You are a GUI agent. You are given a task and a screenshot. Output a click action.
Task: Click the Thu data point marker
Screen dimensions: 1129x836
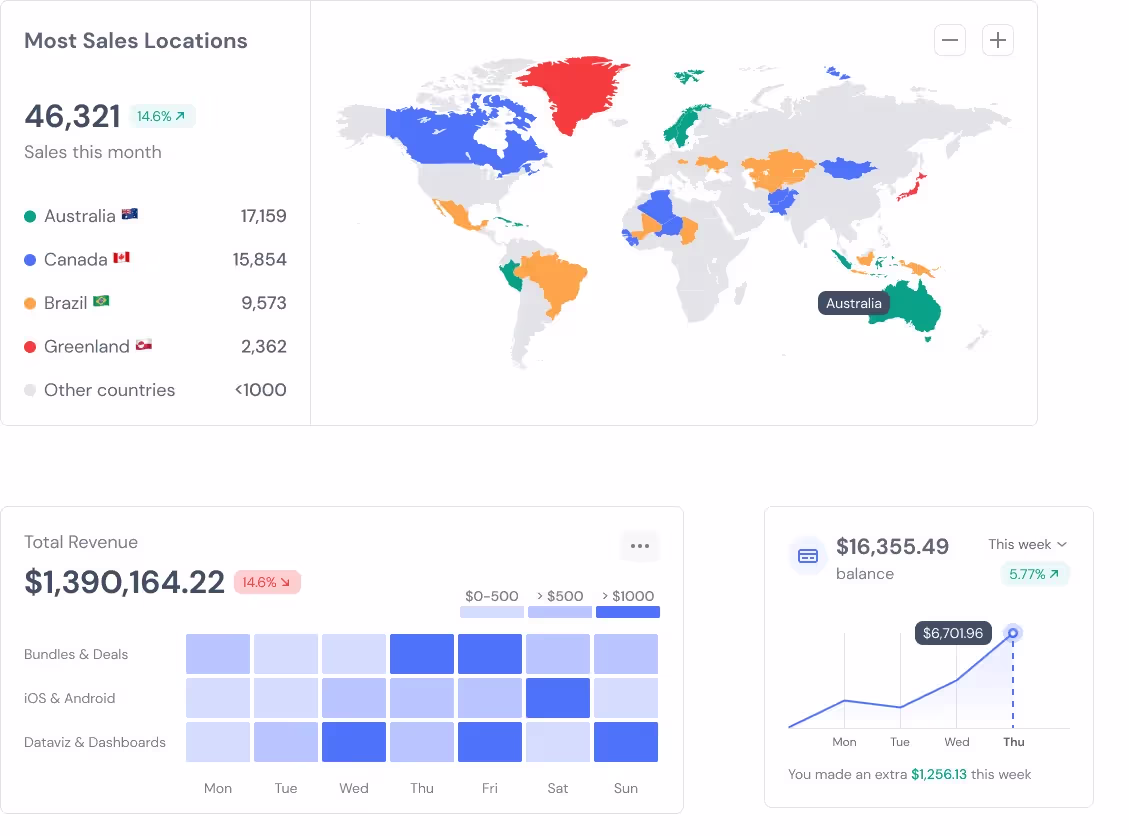click(x=1013, y=633)
